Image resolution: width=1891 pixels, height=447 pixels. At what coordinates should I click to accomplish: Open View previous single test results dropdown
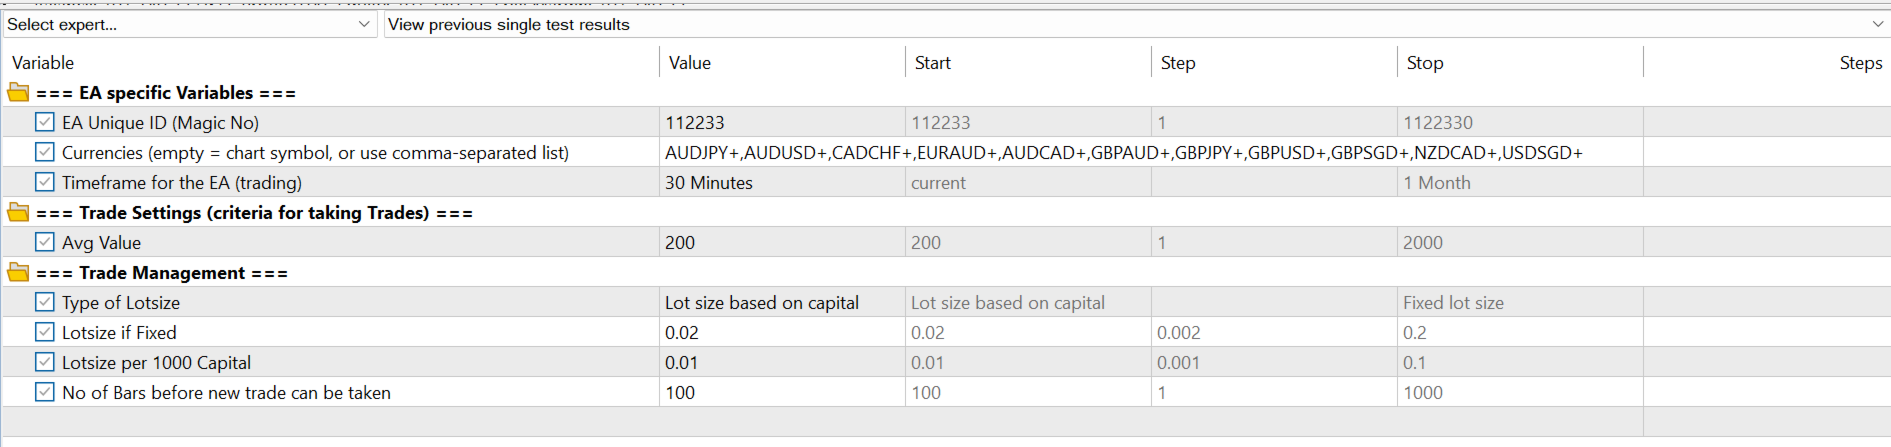point(1136,24)
